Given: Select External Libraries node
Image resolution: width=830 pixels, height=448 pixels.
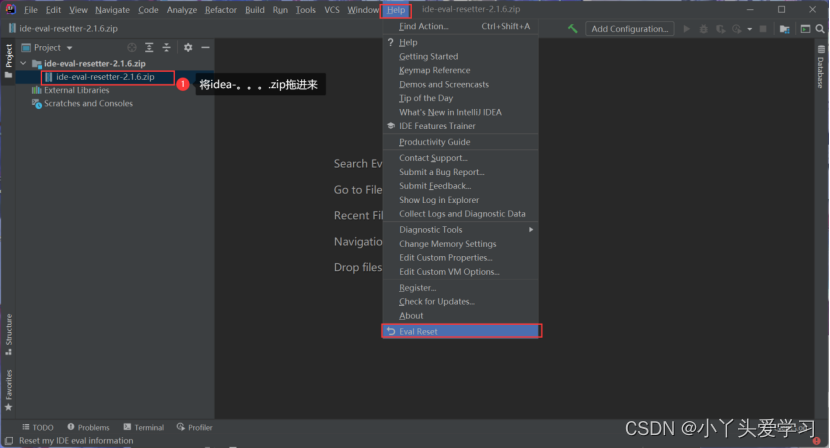Looking at the screenshot, I should click(x=76, y=90).
